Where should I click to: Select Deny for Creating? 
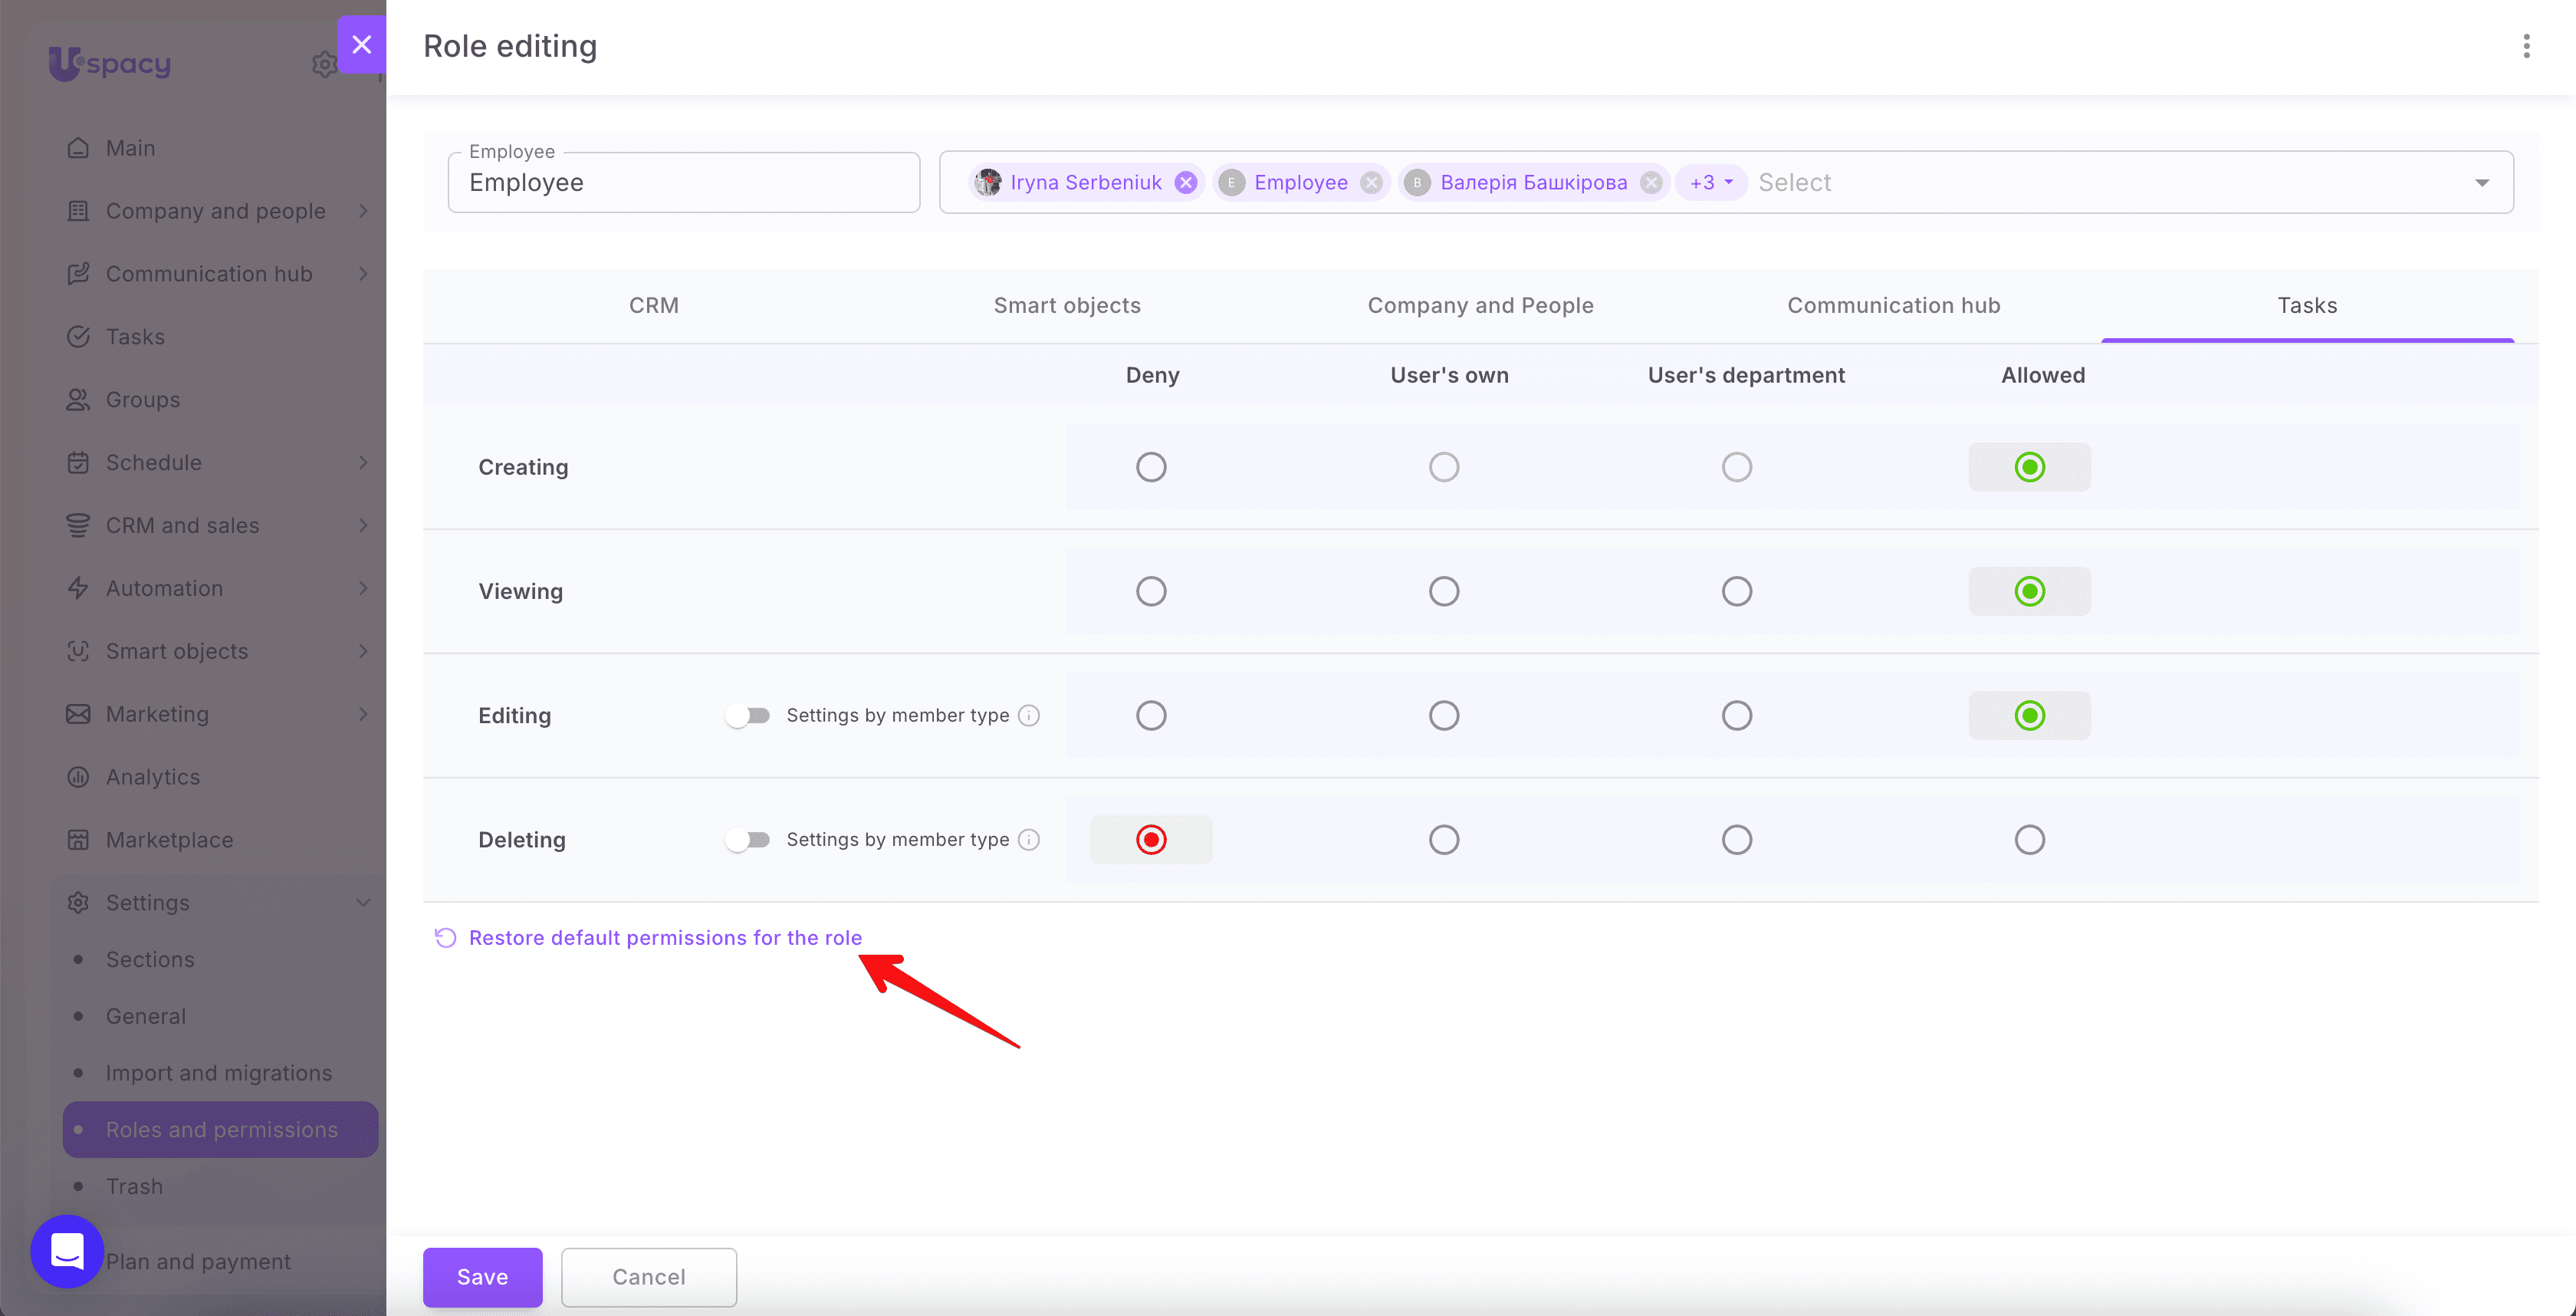point(1151,467)
